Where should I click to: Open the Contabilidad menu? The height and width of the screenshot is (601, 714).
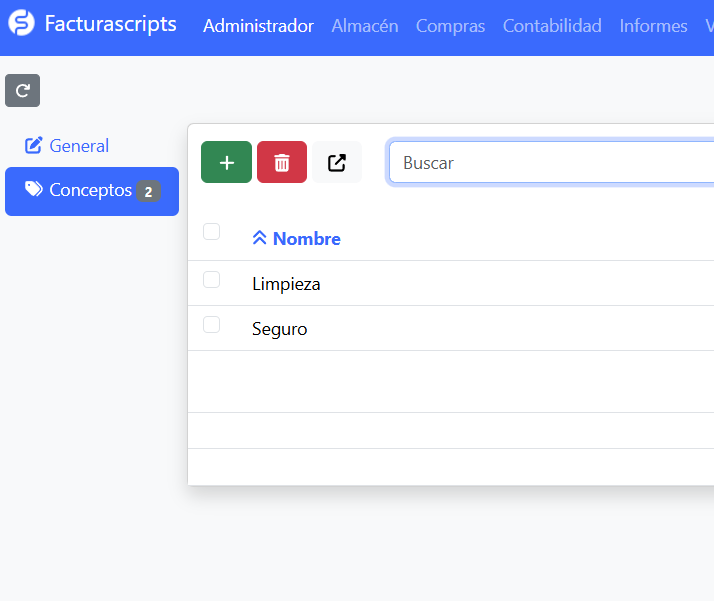[x=552, y=26]
